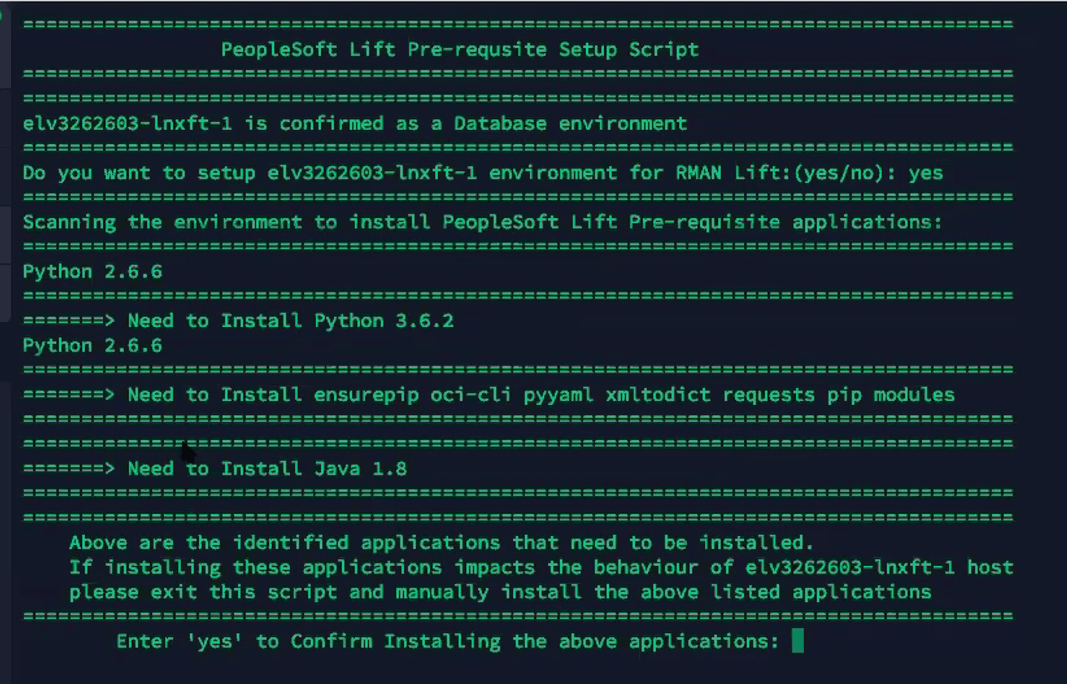Click the topmost equals-sign separator line
This screenshot has width=1067, height=684.
tap(518, 25)
